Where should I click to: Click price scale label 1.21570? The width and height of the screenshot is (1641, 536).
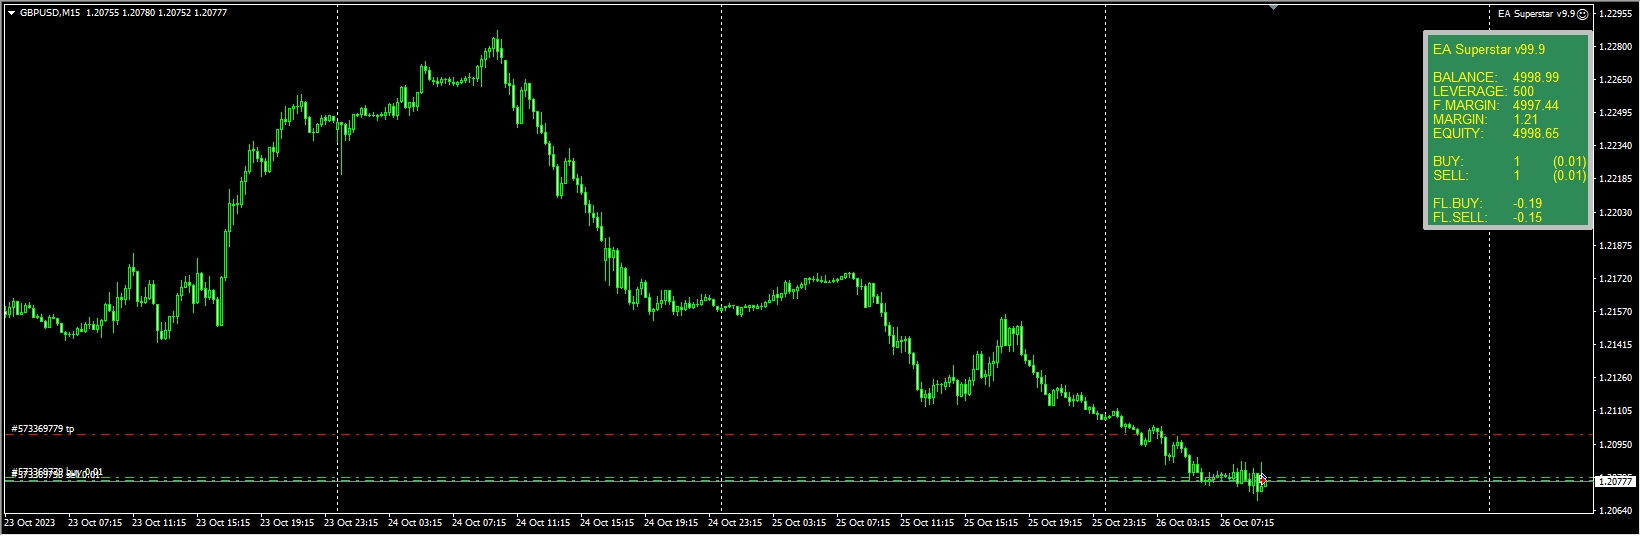pyautogui.click(x=1616, y=312)
